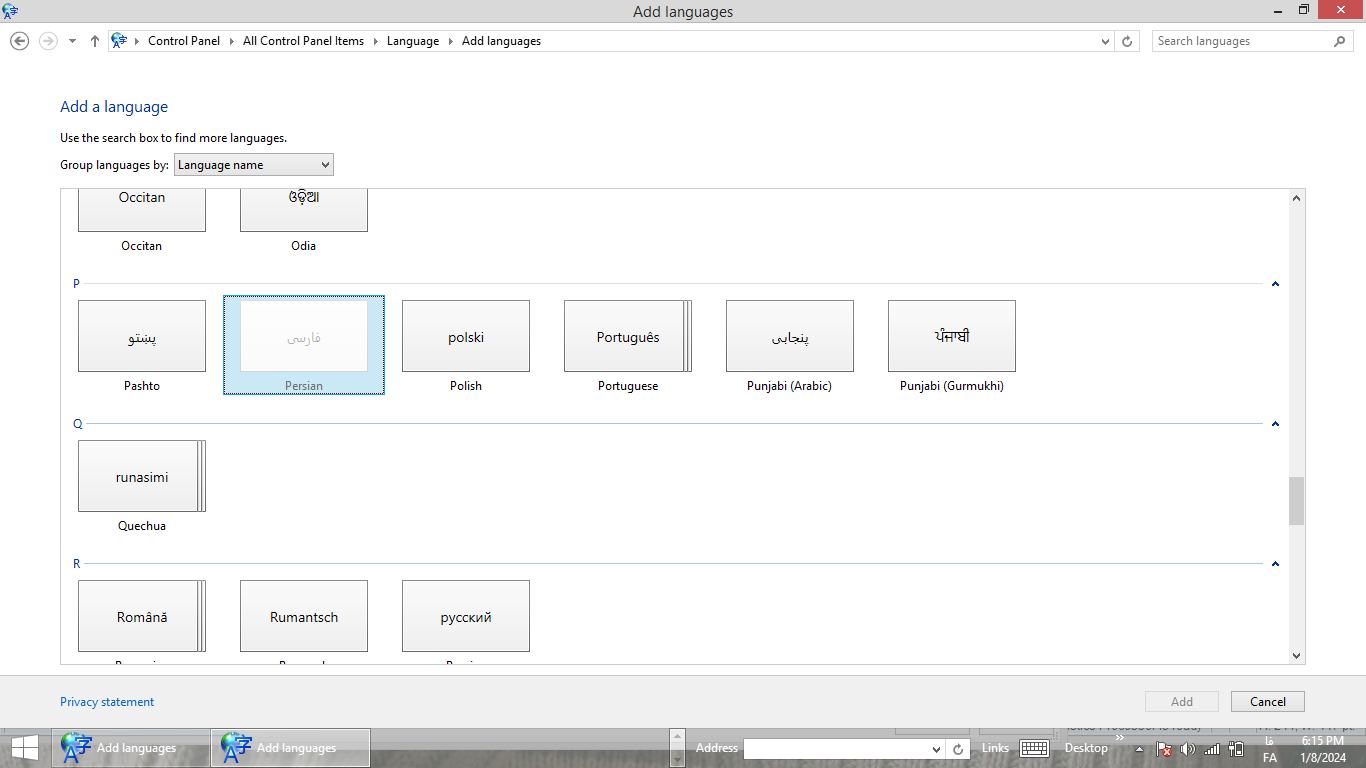Open the volume speaker tray icon
The height and width of the screenshot is (768, 1366).
(x=1188, y=749)
